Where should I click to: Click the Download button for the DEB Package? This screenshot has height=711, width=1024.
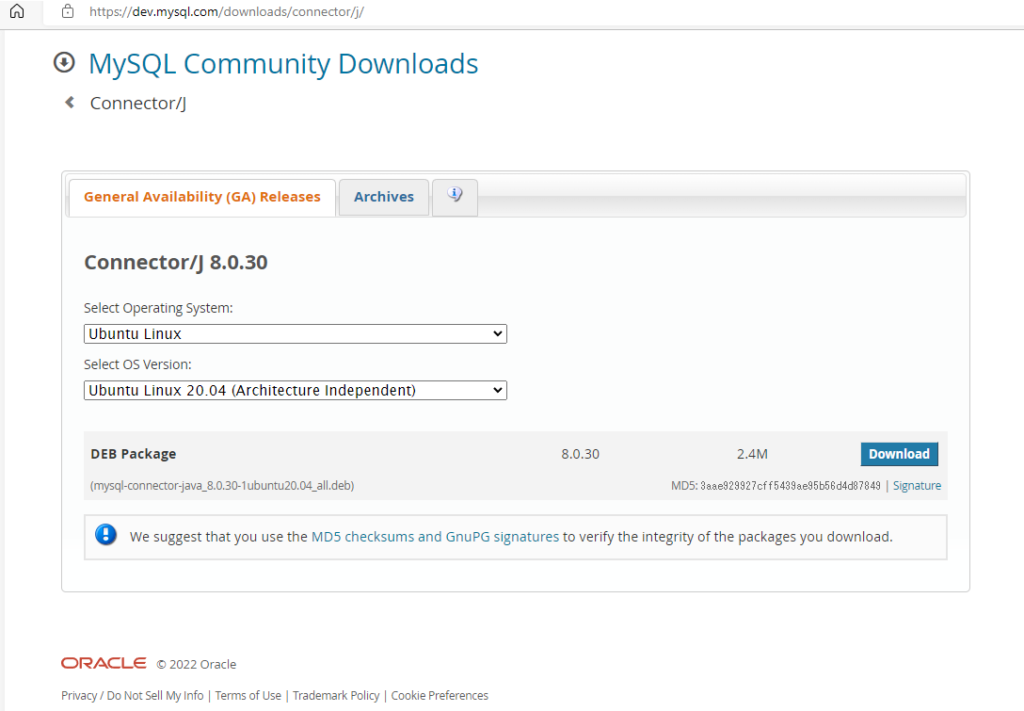(899, 453)
